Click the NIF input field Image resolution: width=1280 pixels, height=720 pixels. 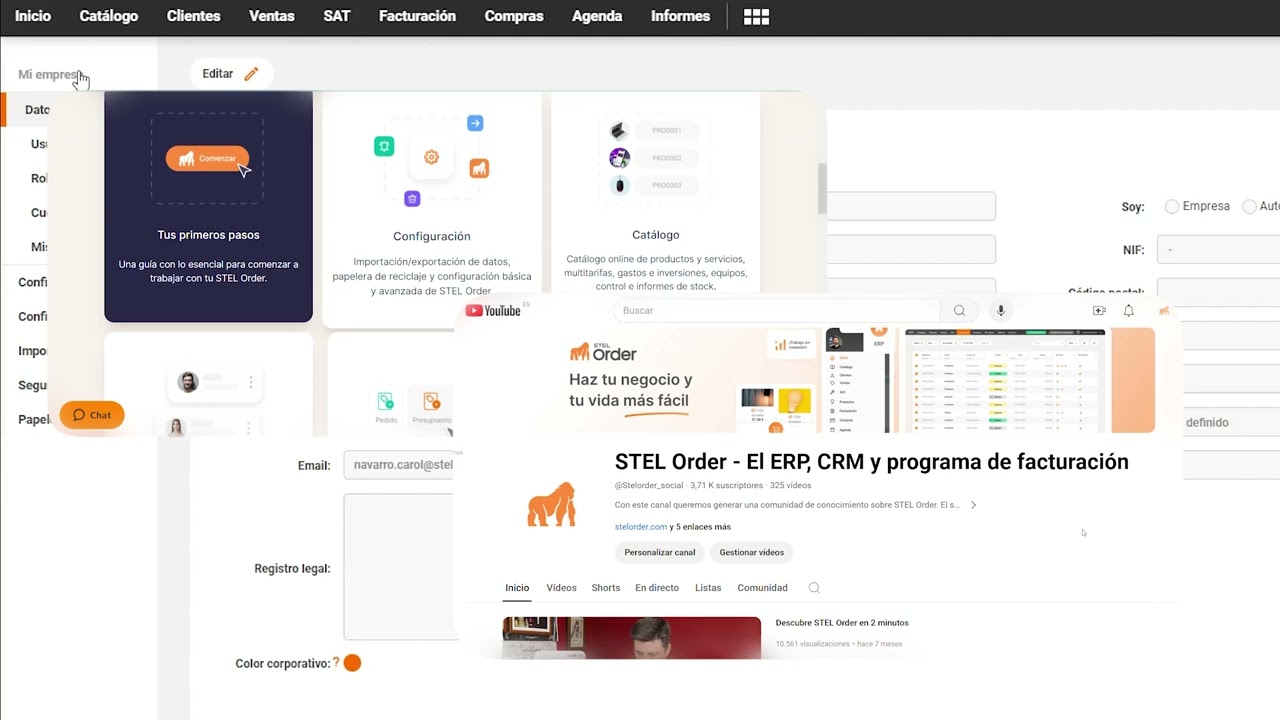click(x=1218, y=249)
